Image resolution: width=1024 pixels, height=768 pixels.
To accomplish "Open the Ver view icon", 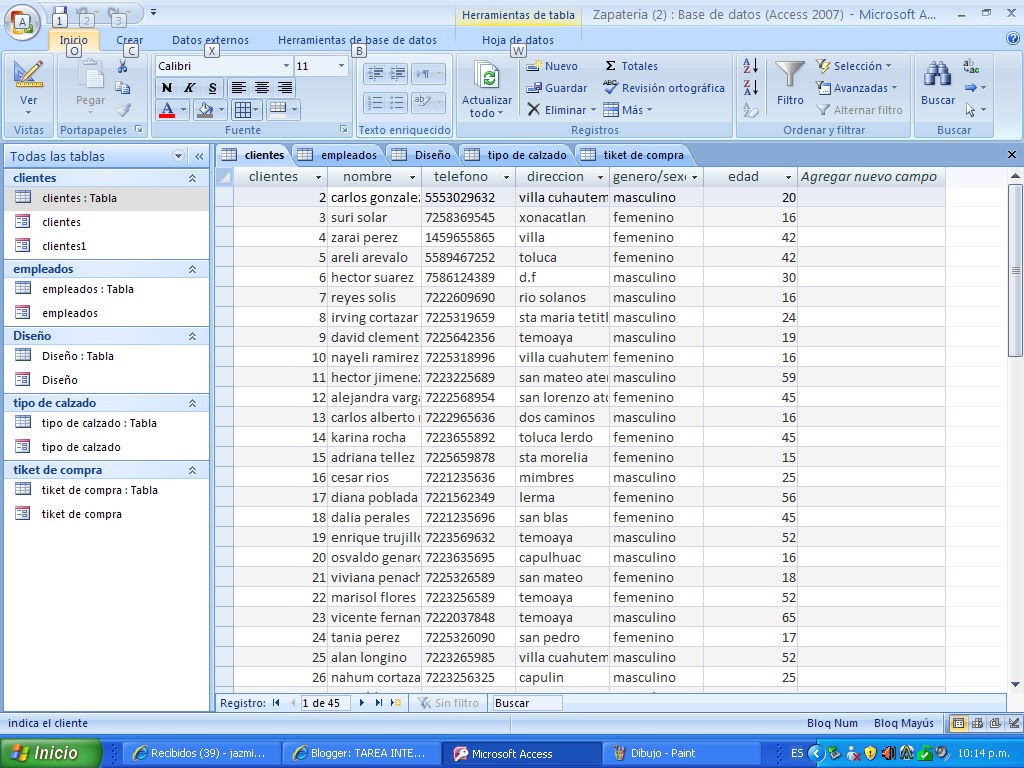I will (28, 74).
